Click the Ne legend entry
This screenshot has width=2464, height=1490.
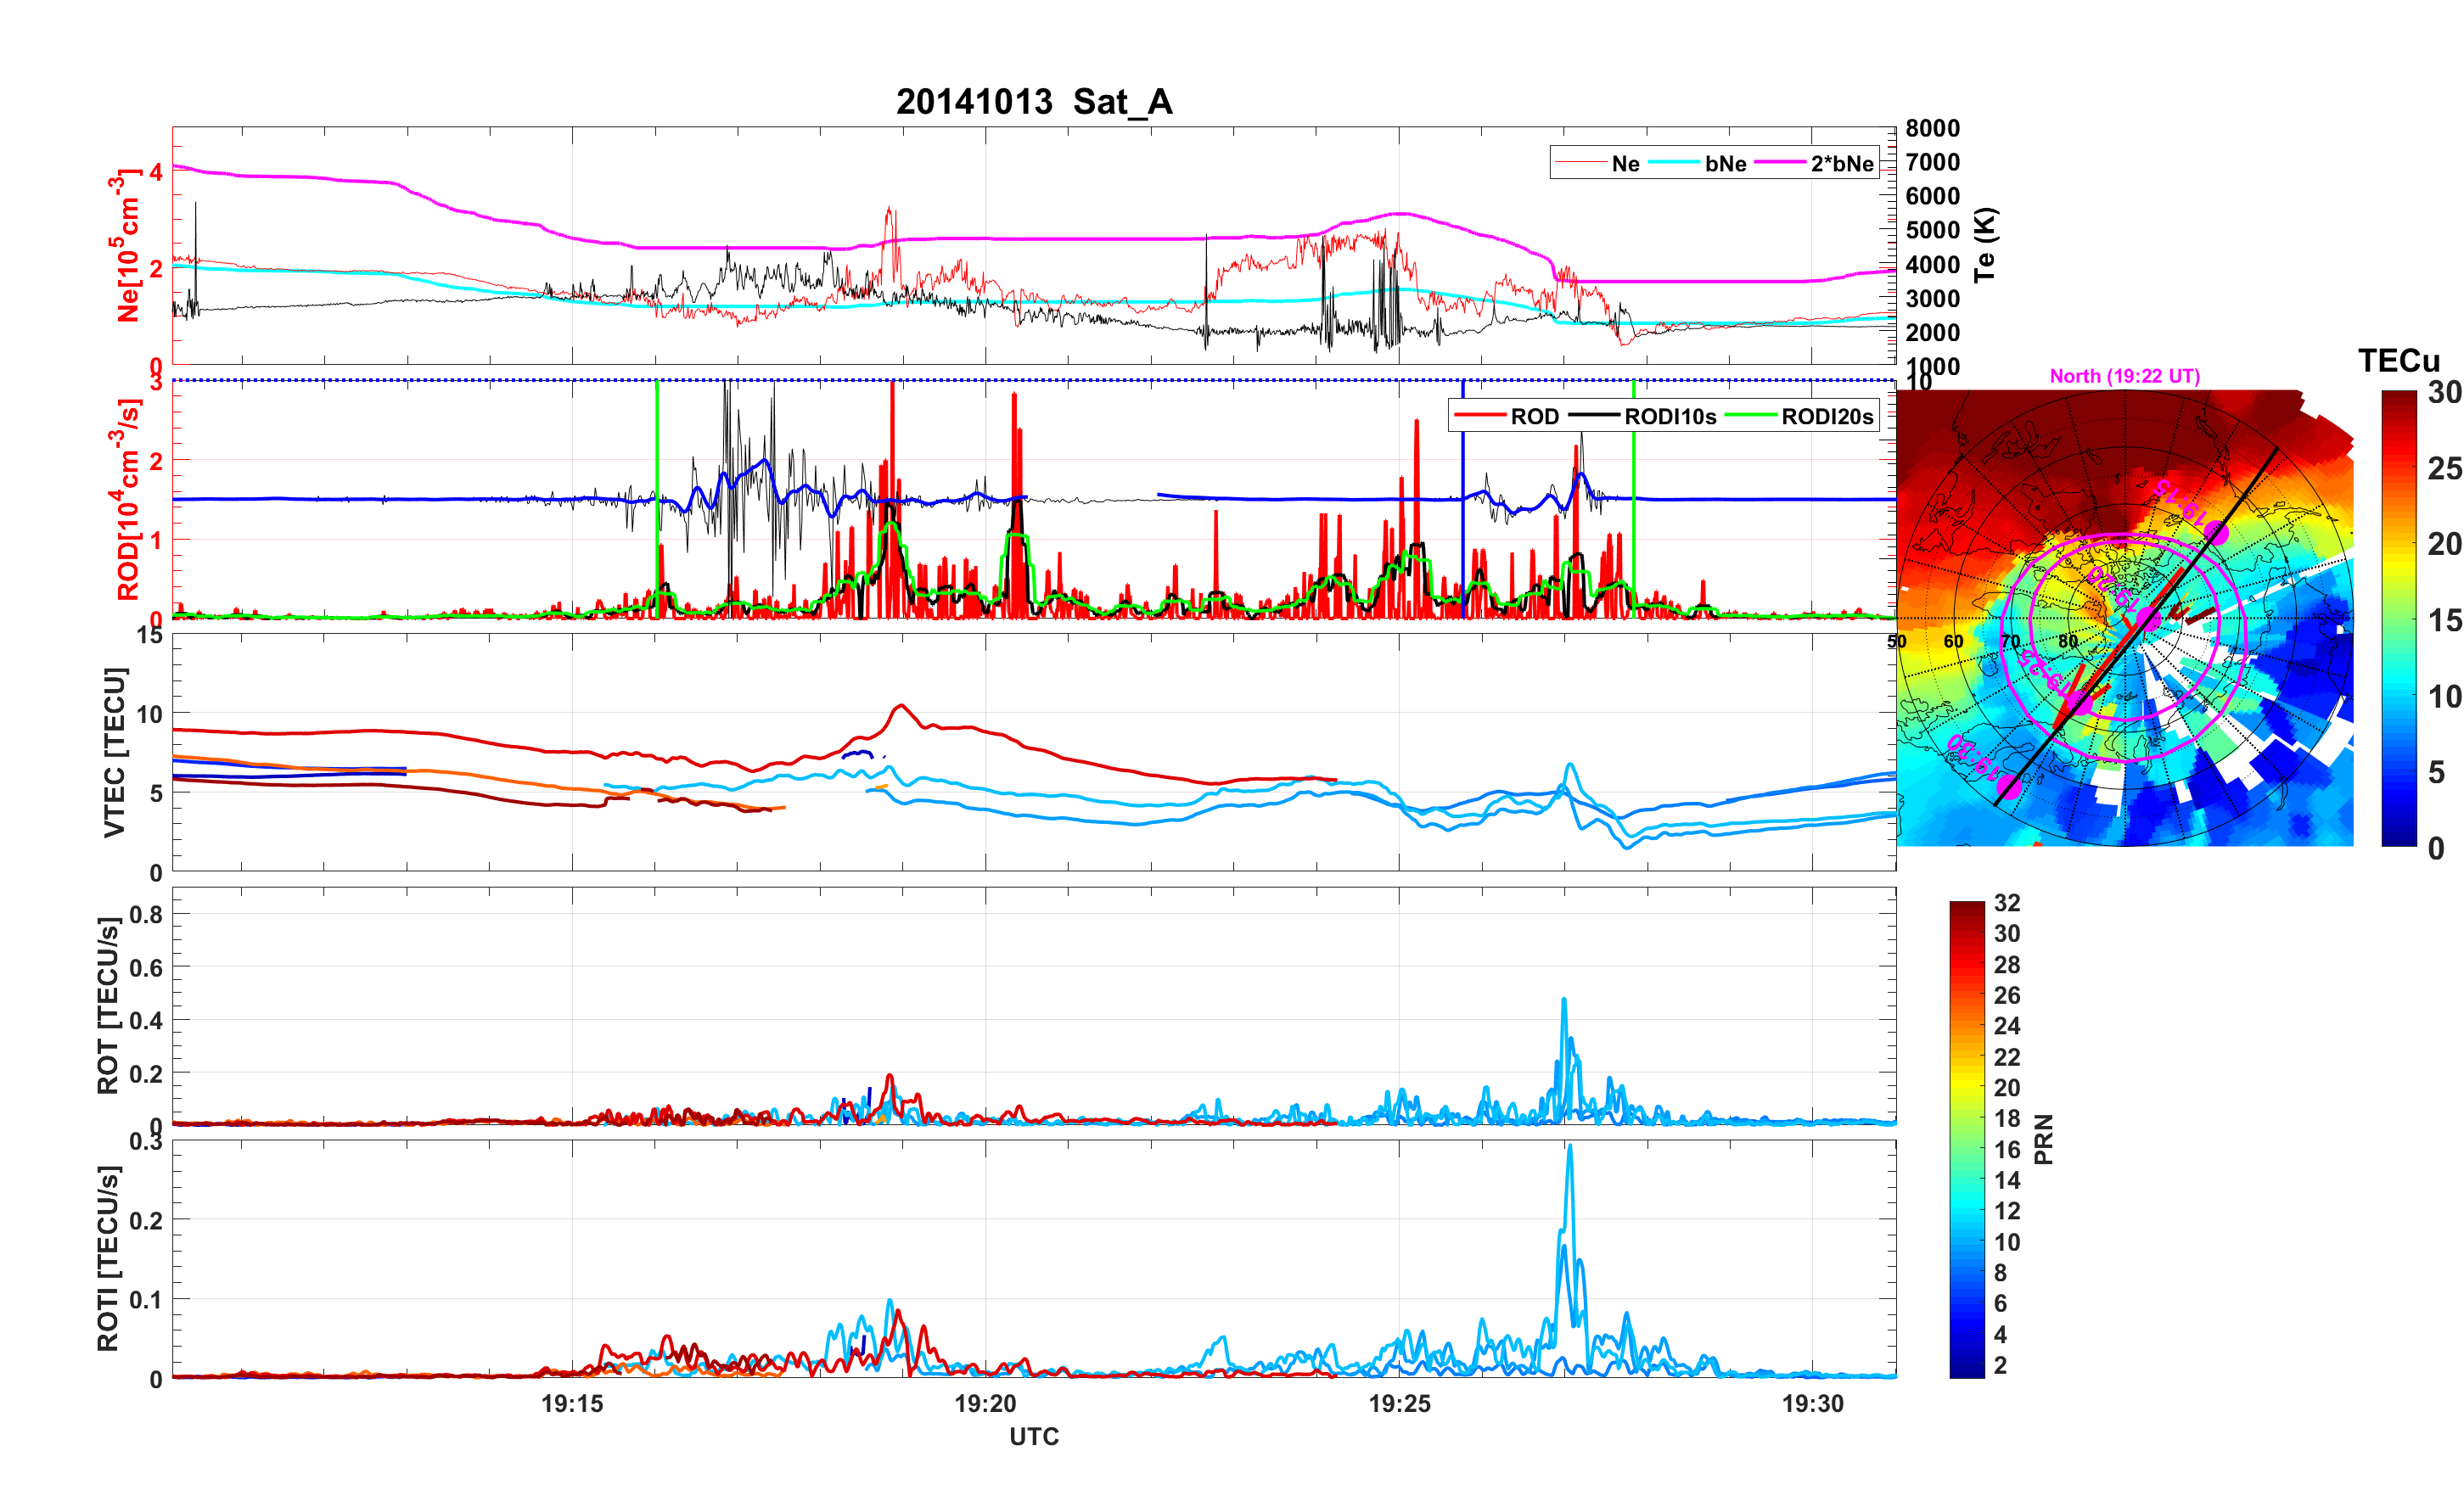(x=1625, y=164)
